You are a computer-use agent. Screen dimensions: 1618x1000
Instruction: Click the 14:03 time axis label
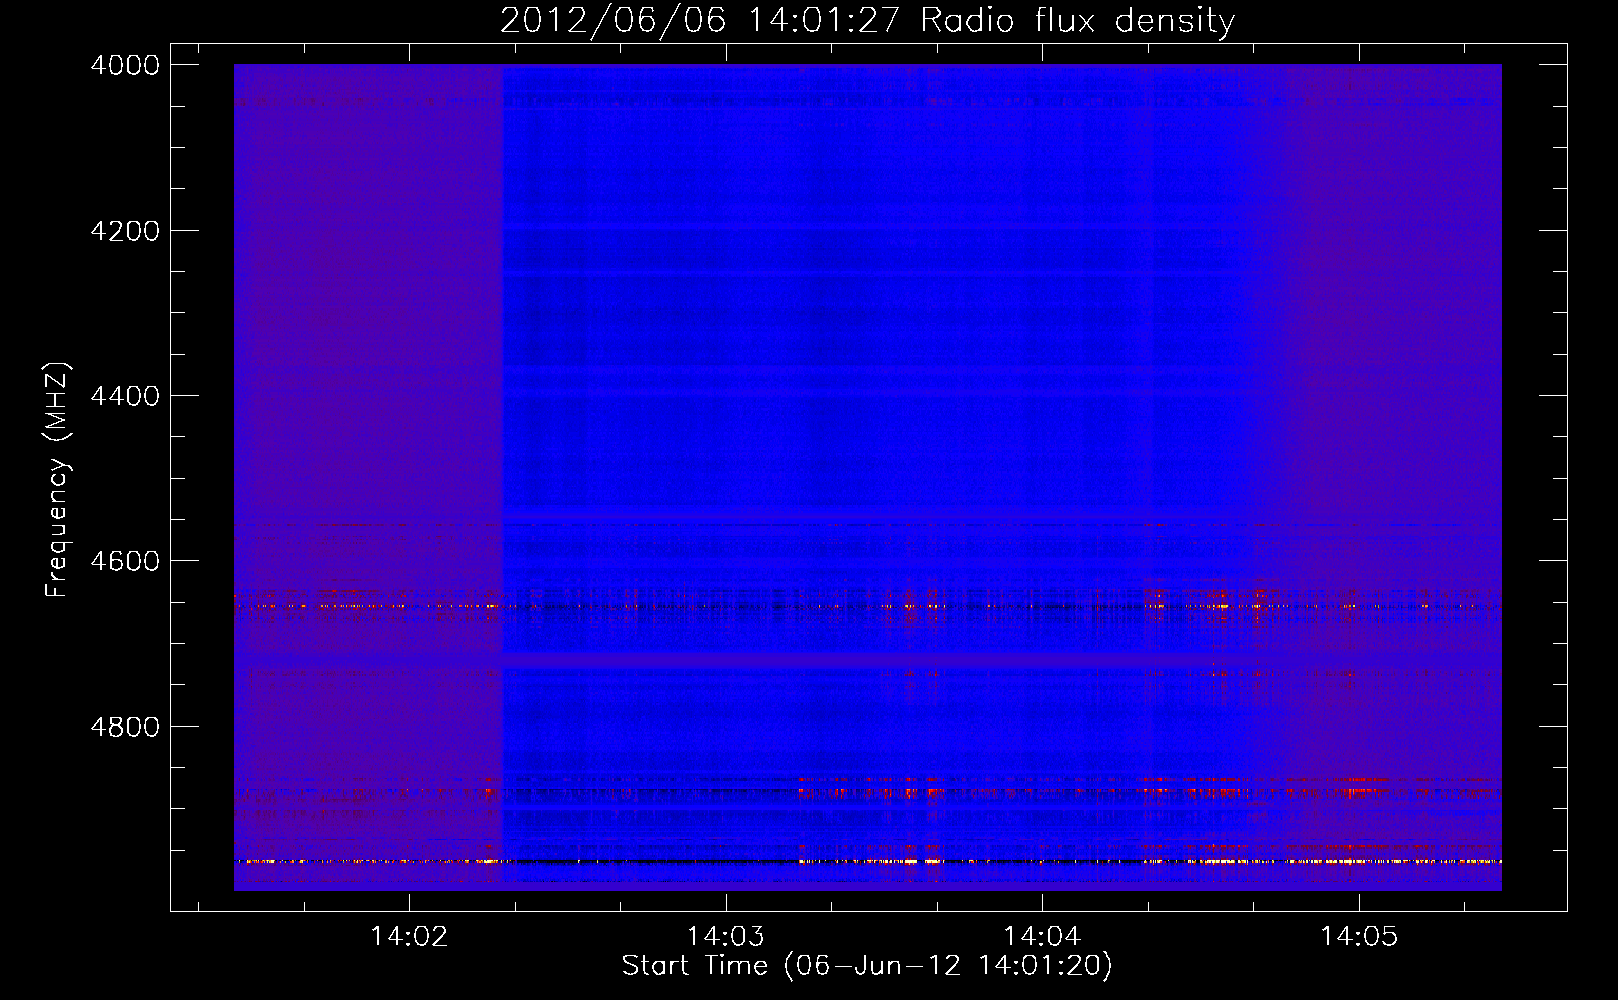click(725, 937)
